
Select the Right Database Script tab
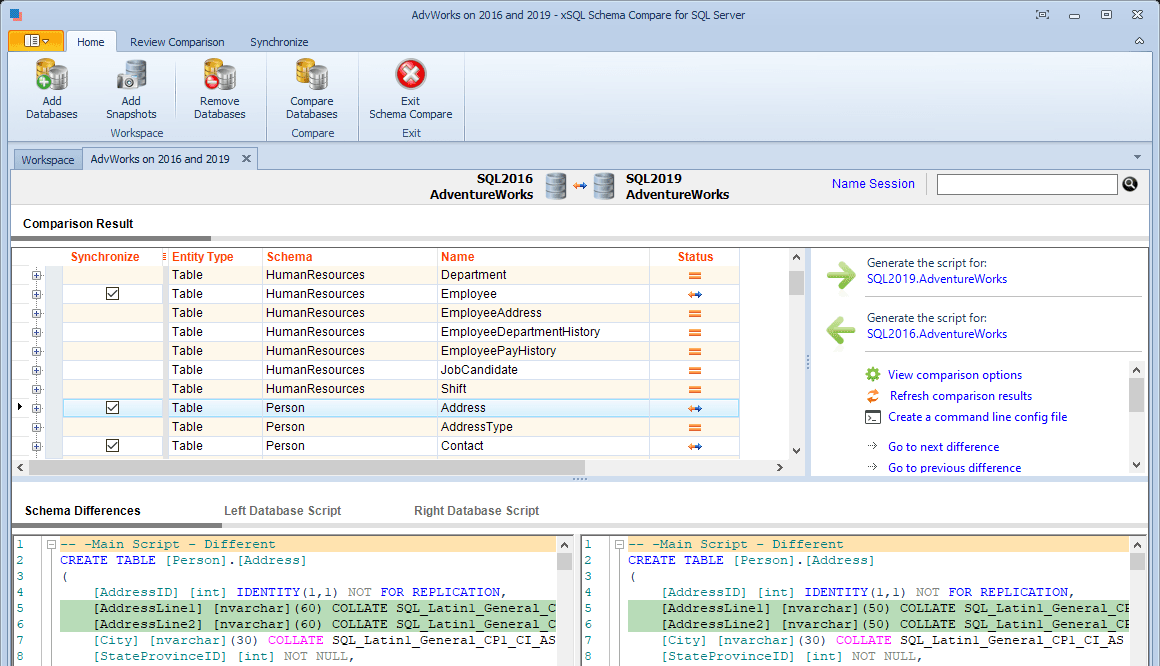coord(476,511)
